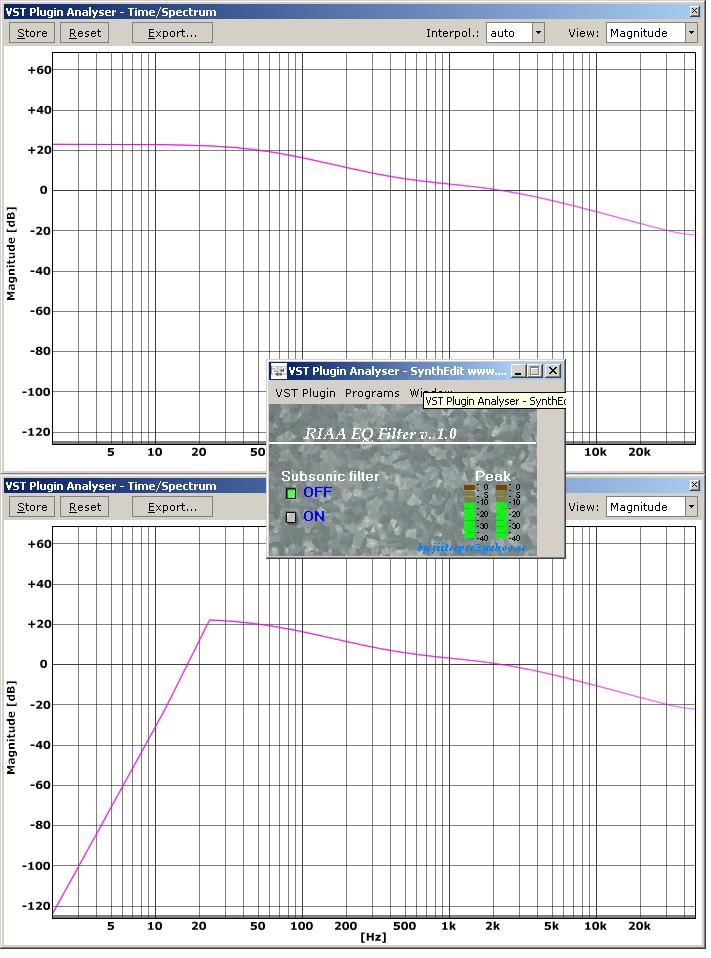Open the upper window View dropdown arrow
Image resolution: width=711 pixels, height=958 pixels.
tap(691, 33)
